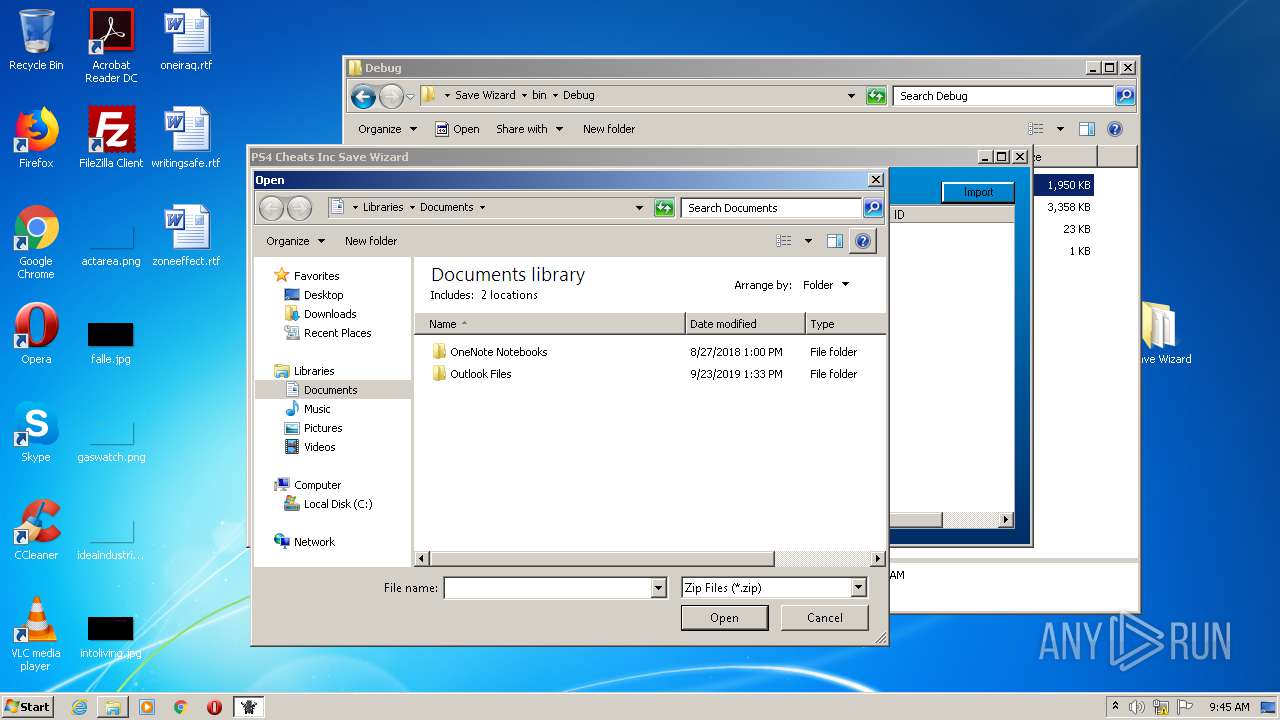Select the Documents library in navigation pane
The width and height of the screenshot is (1280, 720).
[332, 390]
